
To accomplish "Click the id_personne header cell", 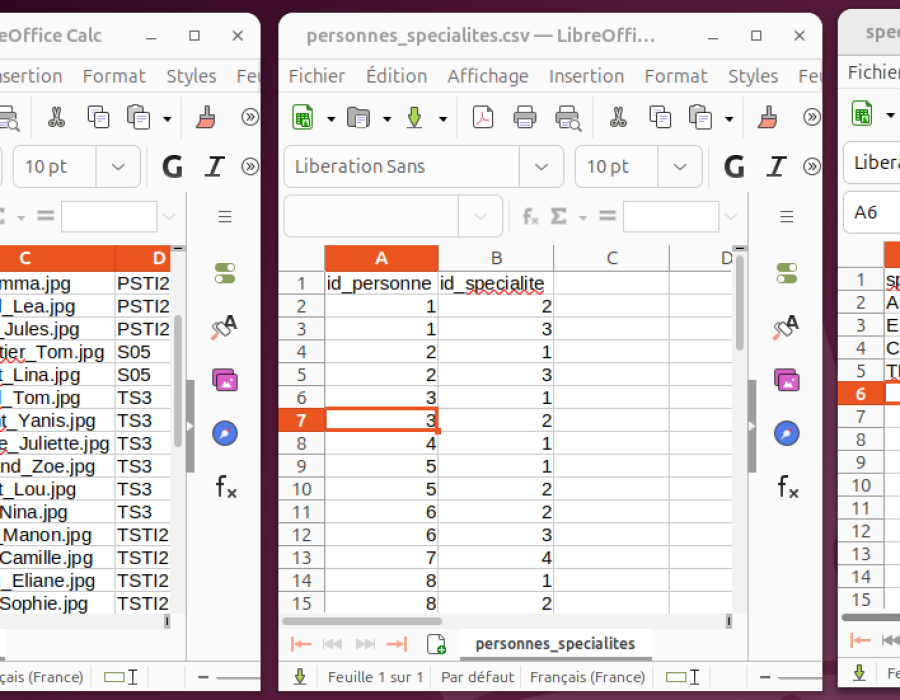I will point(381,283).
